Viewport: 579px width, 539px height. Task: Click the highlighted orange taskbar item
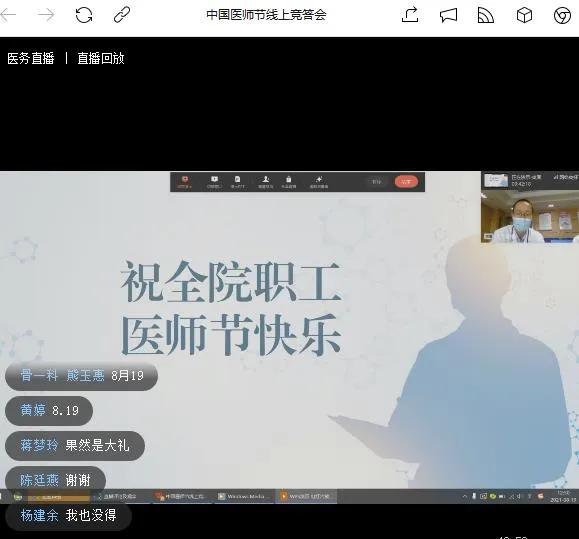(58, 498)
